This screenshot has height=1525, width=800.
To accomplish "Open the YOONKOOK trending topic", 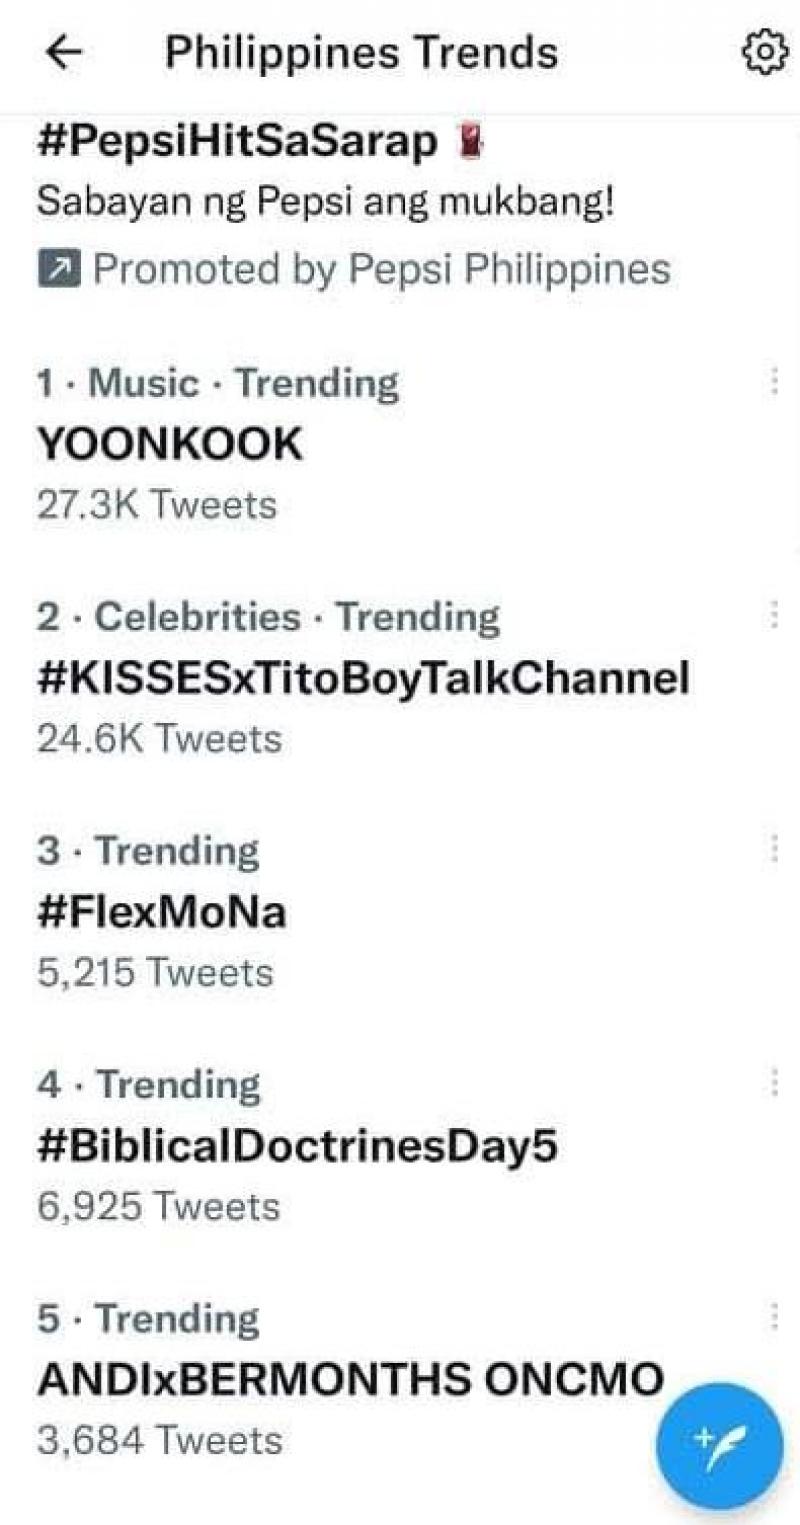I will (170, 445).
